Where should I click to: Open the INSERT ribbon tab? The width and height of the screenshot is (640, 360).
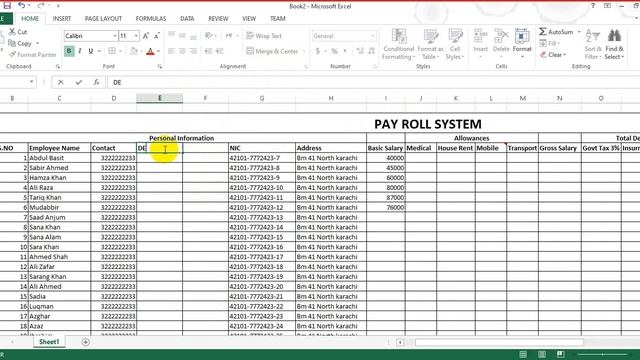[x=62, y=19]
